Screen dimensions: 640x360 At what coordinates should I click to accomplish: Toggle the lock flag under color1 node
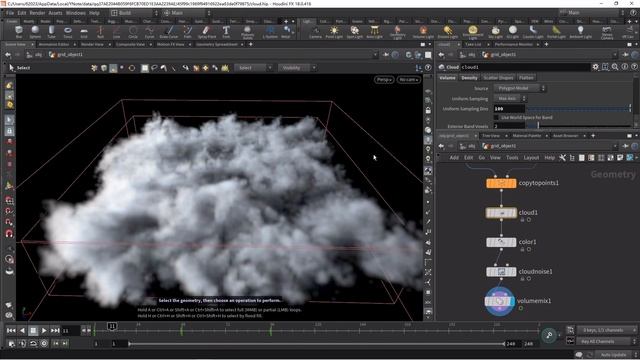(522, 249)
